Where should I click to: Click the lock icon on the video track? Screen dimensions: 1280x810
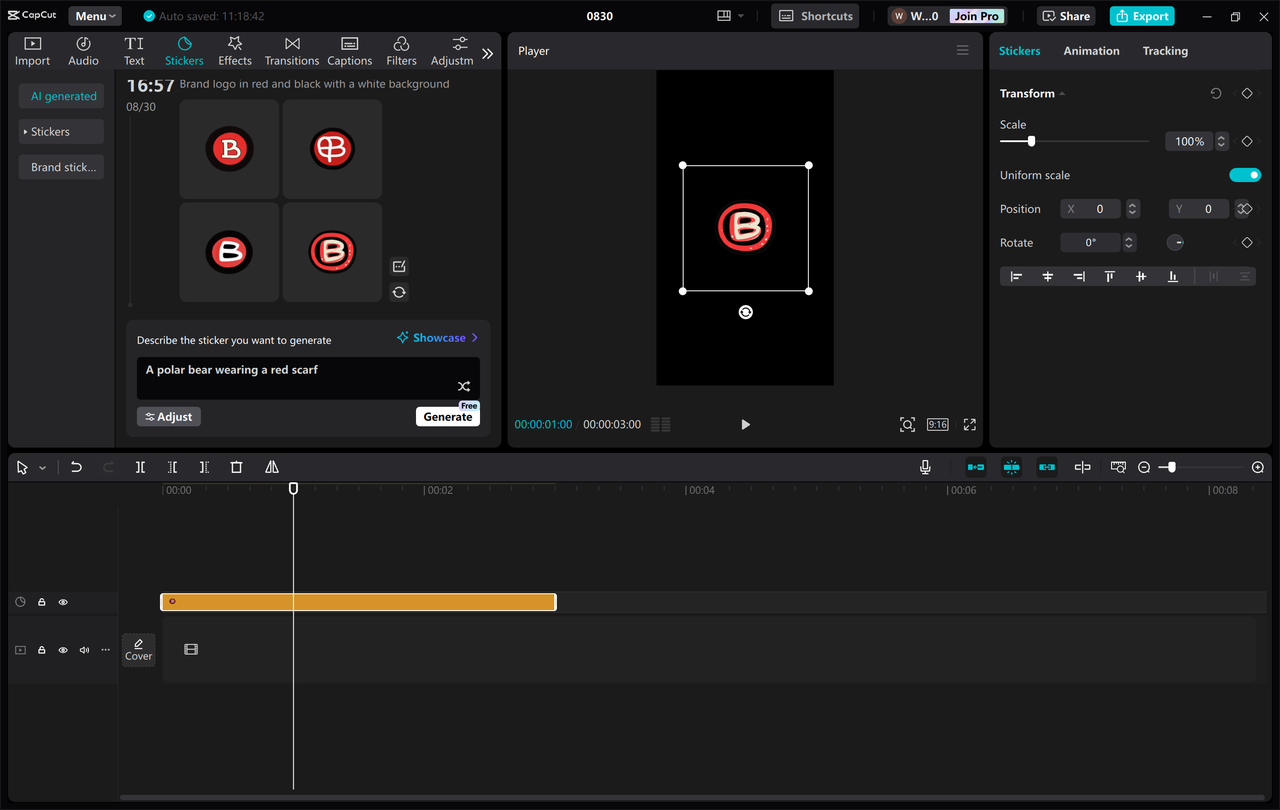point(41,649)
